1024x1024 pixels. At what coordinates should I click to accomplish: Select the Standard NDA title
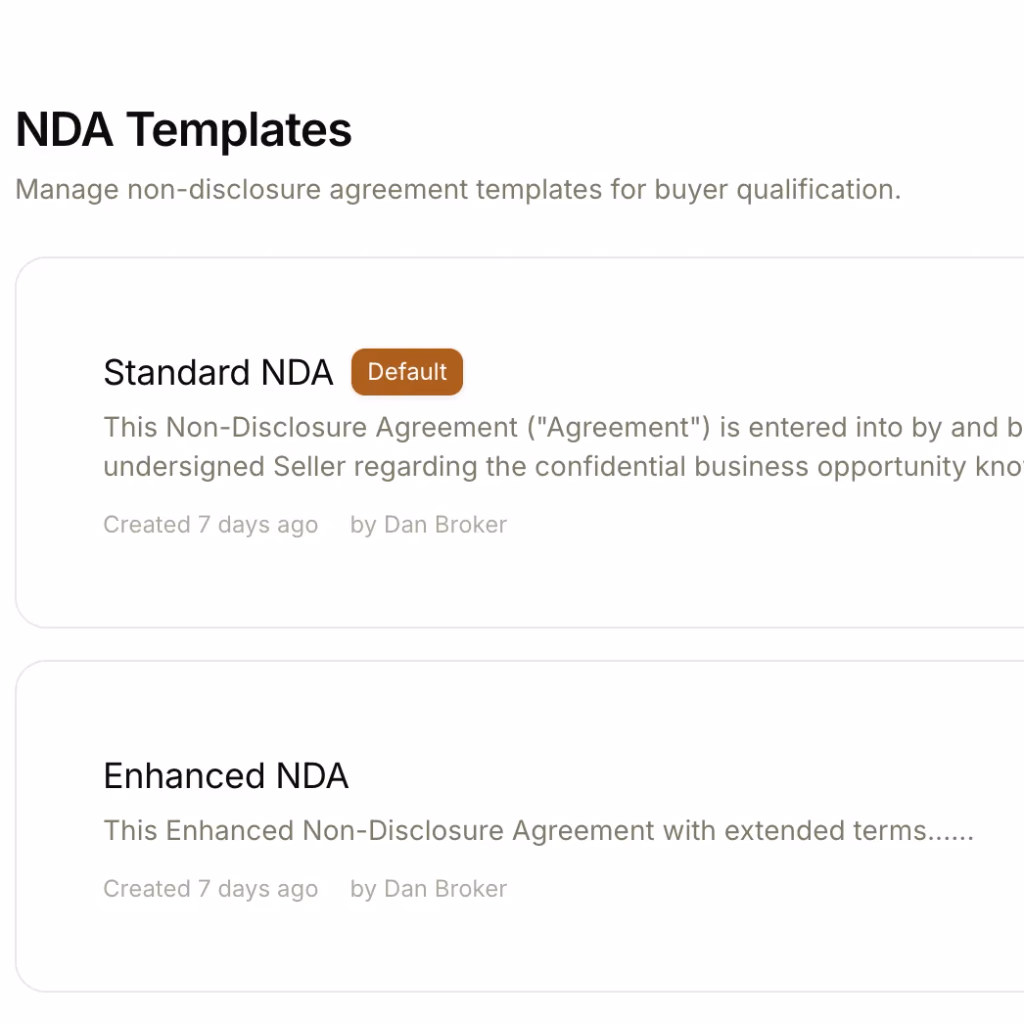point(218,372)
